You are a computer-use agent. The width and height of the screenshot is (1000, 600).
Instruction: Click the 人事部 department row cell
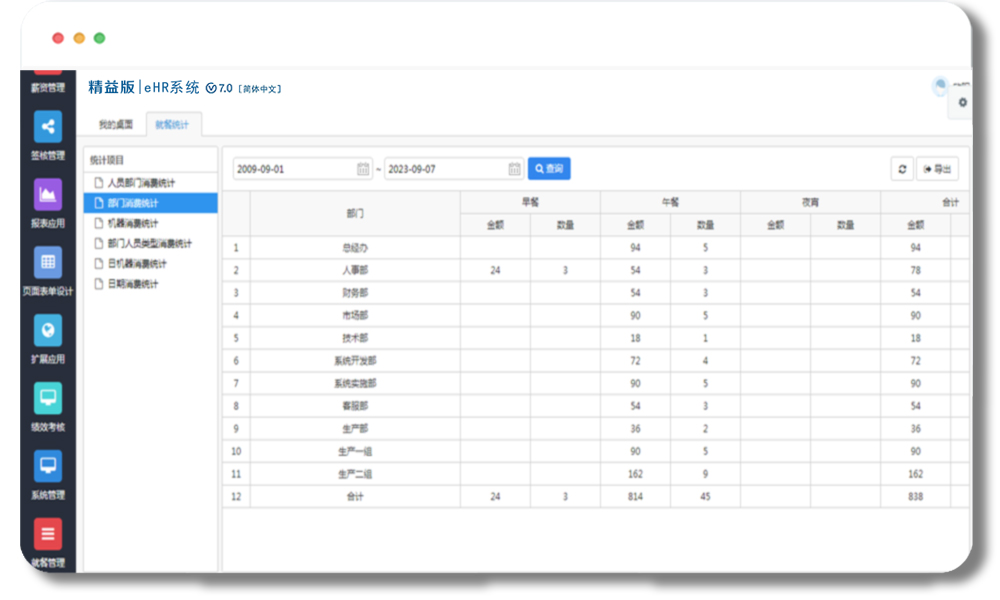355,270
